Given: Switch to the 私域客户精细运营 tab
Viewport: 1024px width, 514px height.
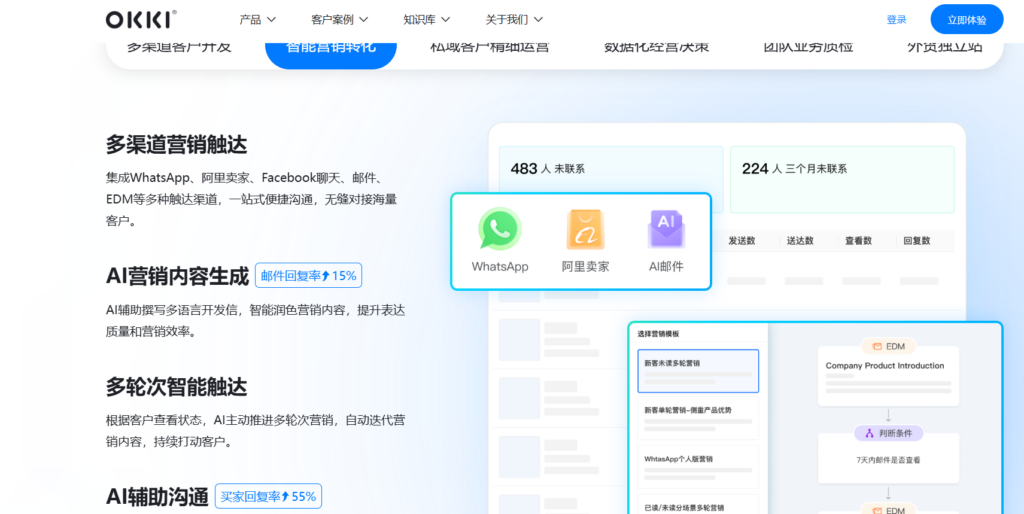Looking at the screenshot, I should 489,47.
